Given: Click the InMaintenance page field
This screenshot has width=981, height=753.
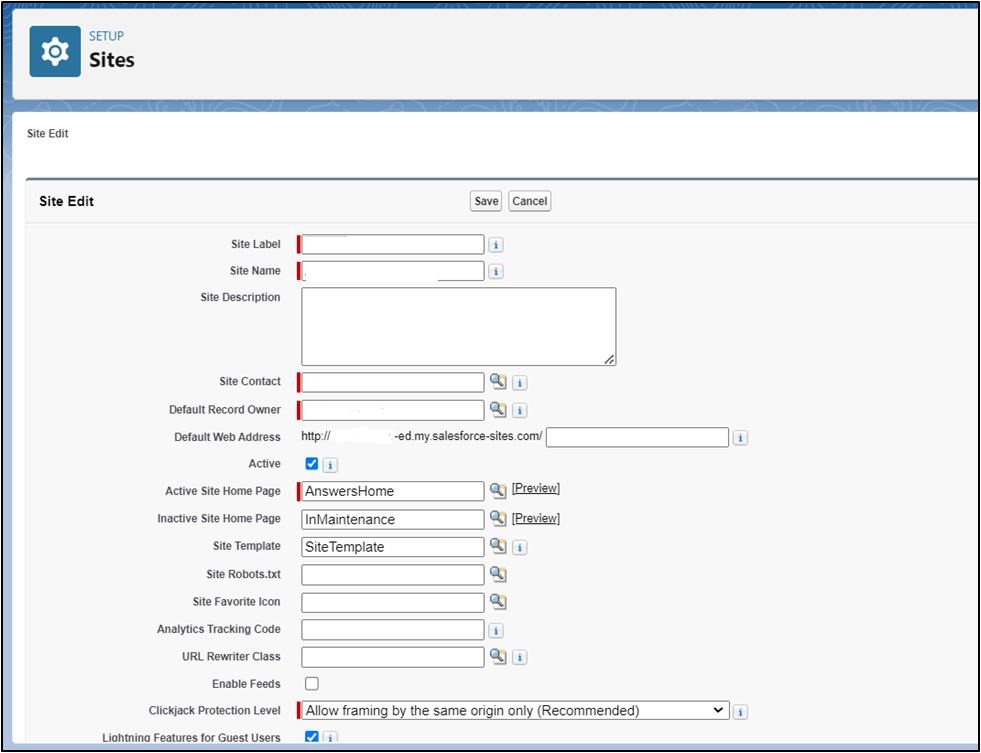Looking at the screenshot, I should (x=392, y=519).
